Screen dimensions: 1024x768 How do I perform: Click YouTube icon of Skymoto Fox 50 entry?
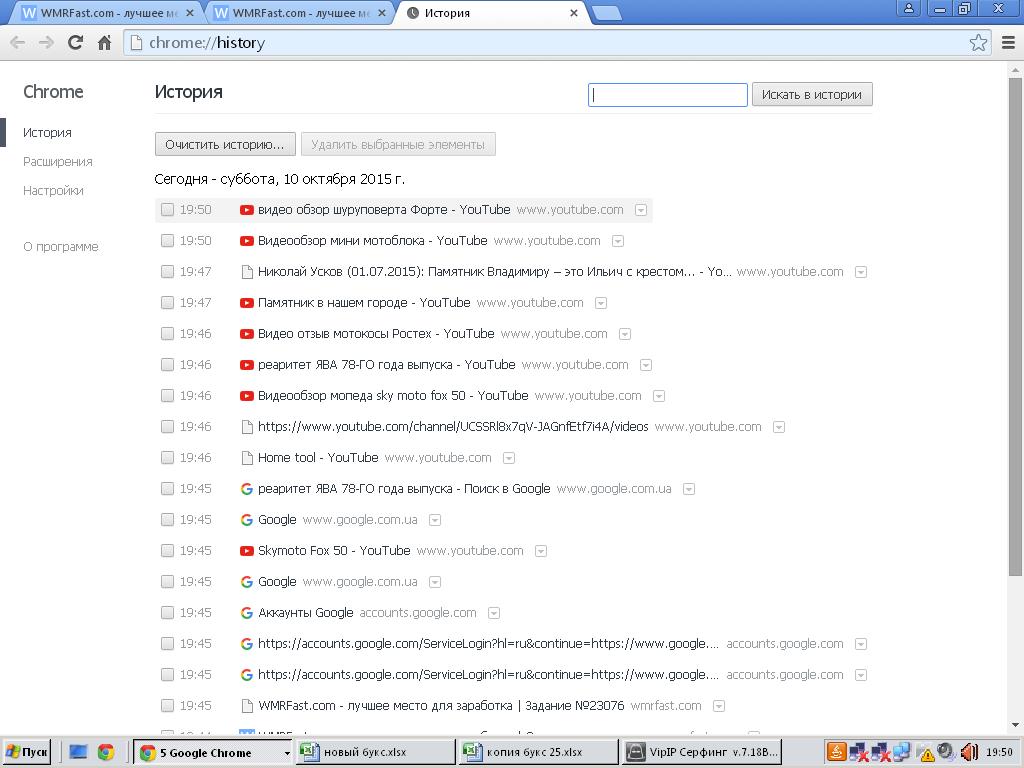[x=246, y=551]
